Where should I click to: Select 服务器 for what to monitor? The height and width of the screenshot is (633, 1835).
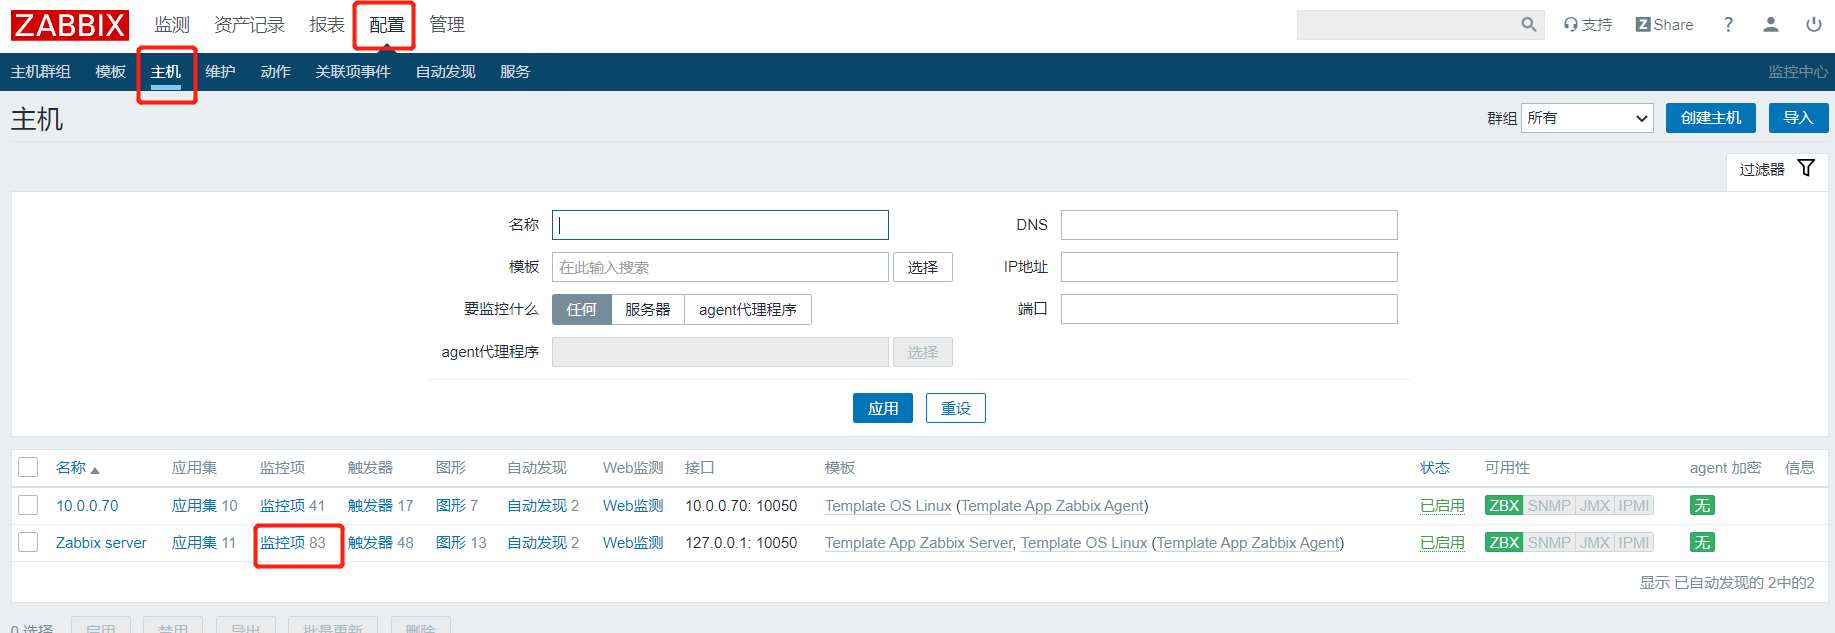[x=647, y=310]
